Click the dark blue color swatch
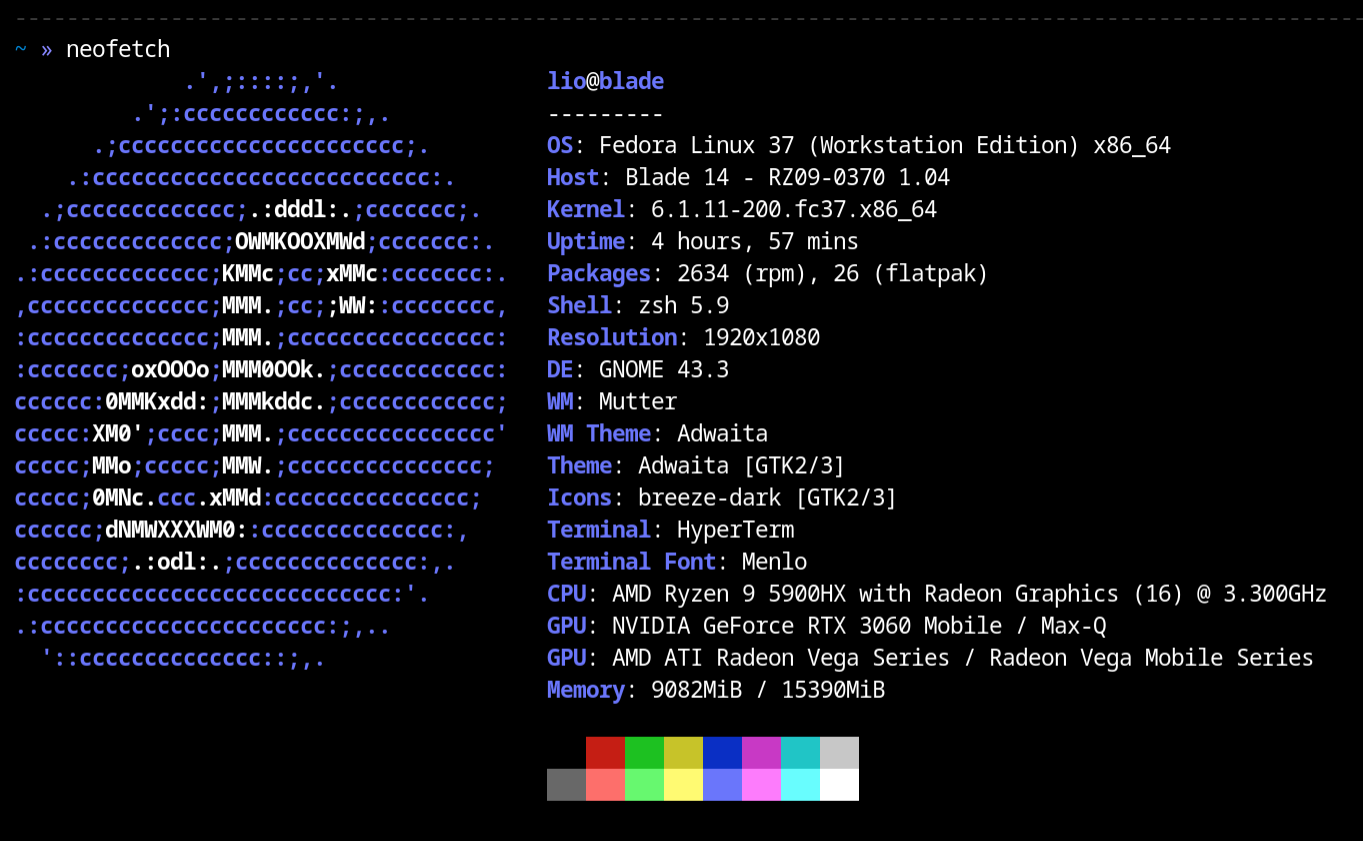Viewport: 1363px width, 841px height. [x=722, y=753]
